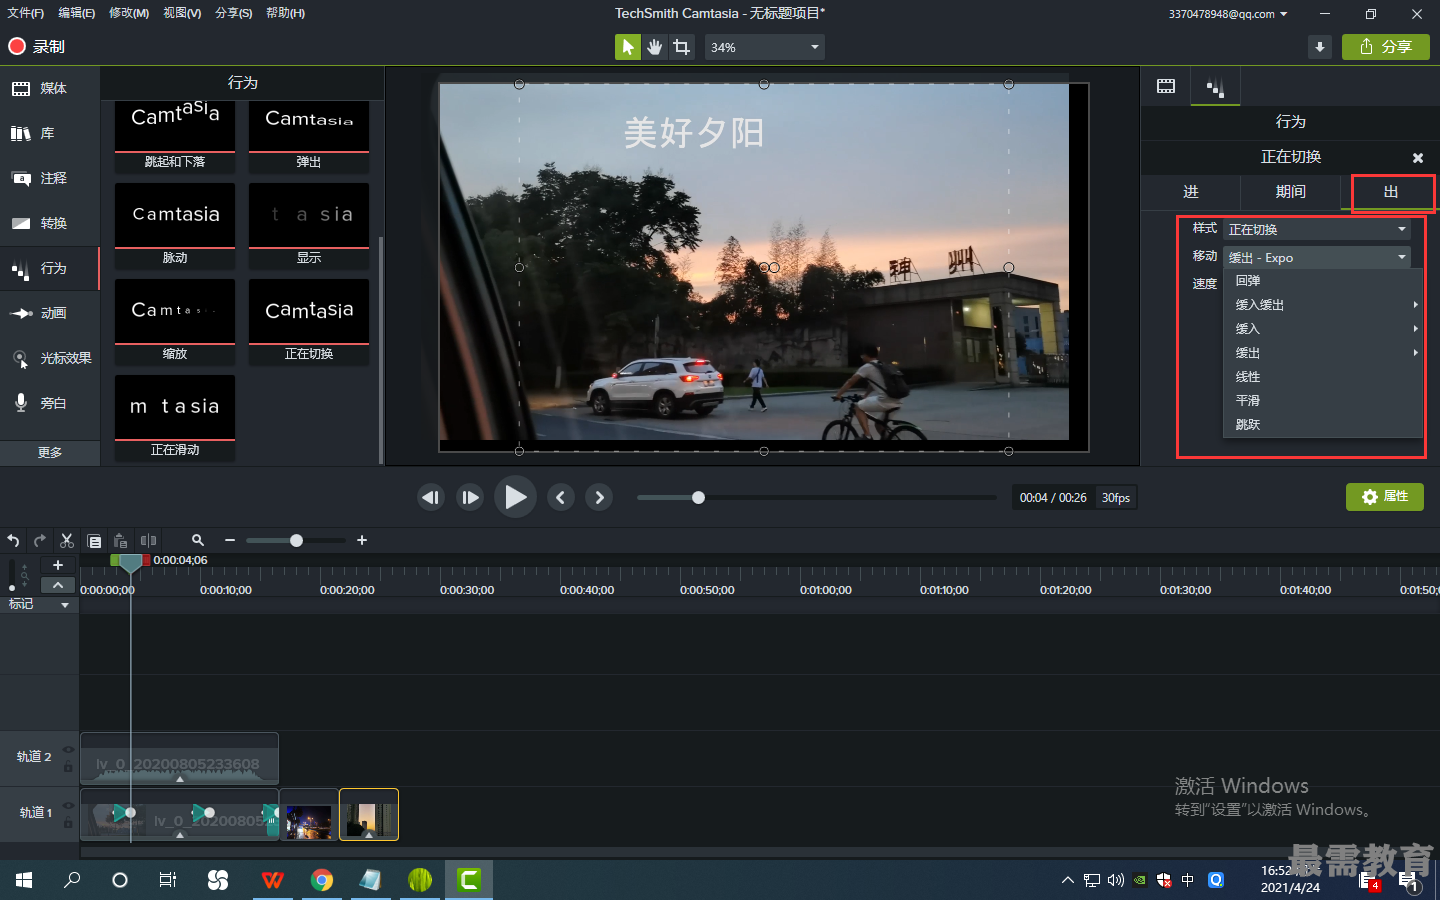The height and width of the screenshot is (900, 1440).
Task: Add a new track with plus
Action: (58, 565)
